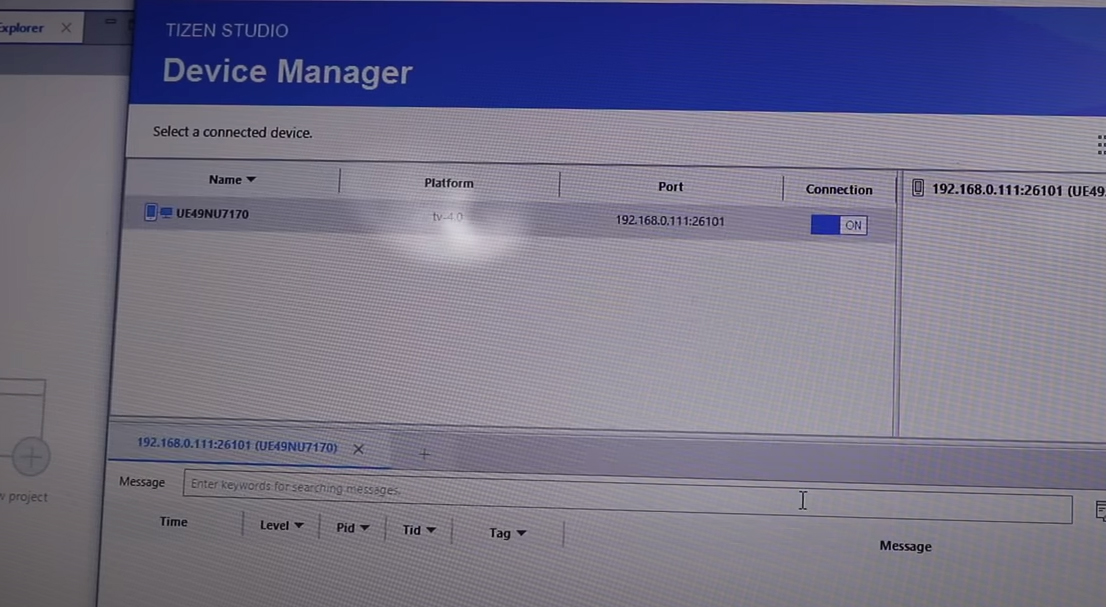
Task: Click the phone icon in the right device panel
Action: (x=918, y=188)
